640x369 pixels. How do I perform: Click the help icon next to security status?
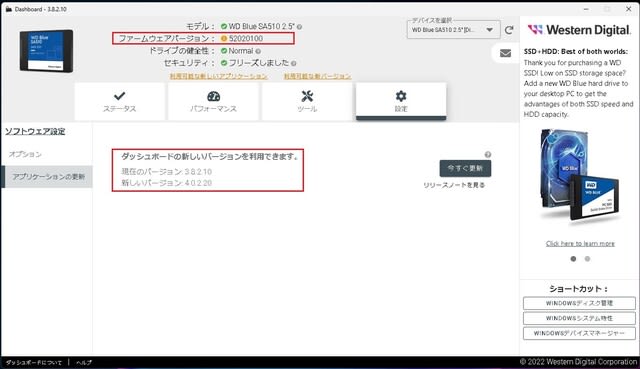click(293, 63)
